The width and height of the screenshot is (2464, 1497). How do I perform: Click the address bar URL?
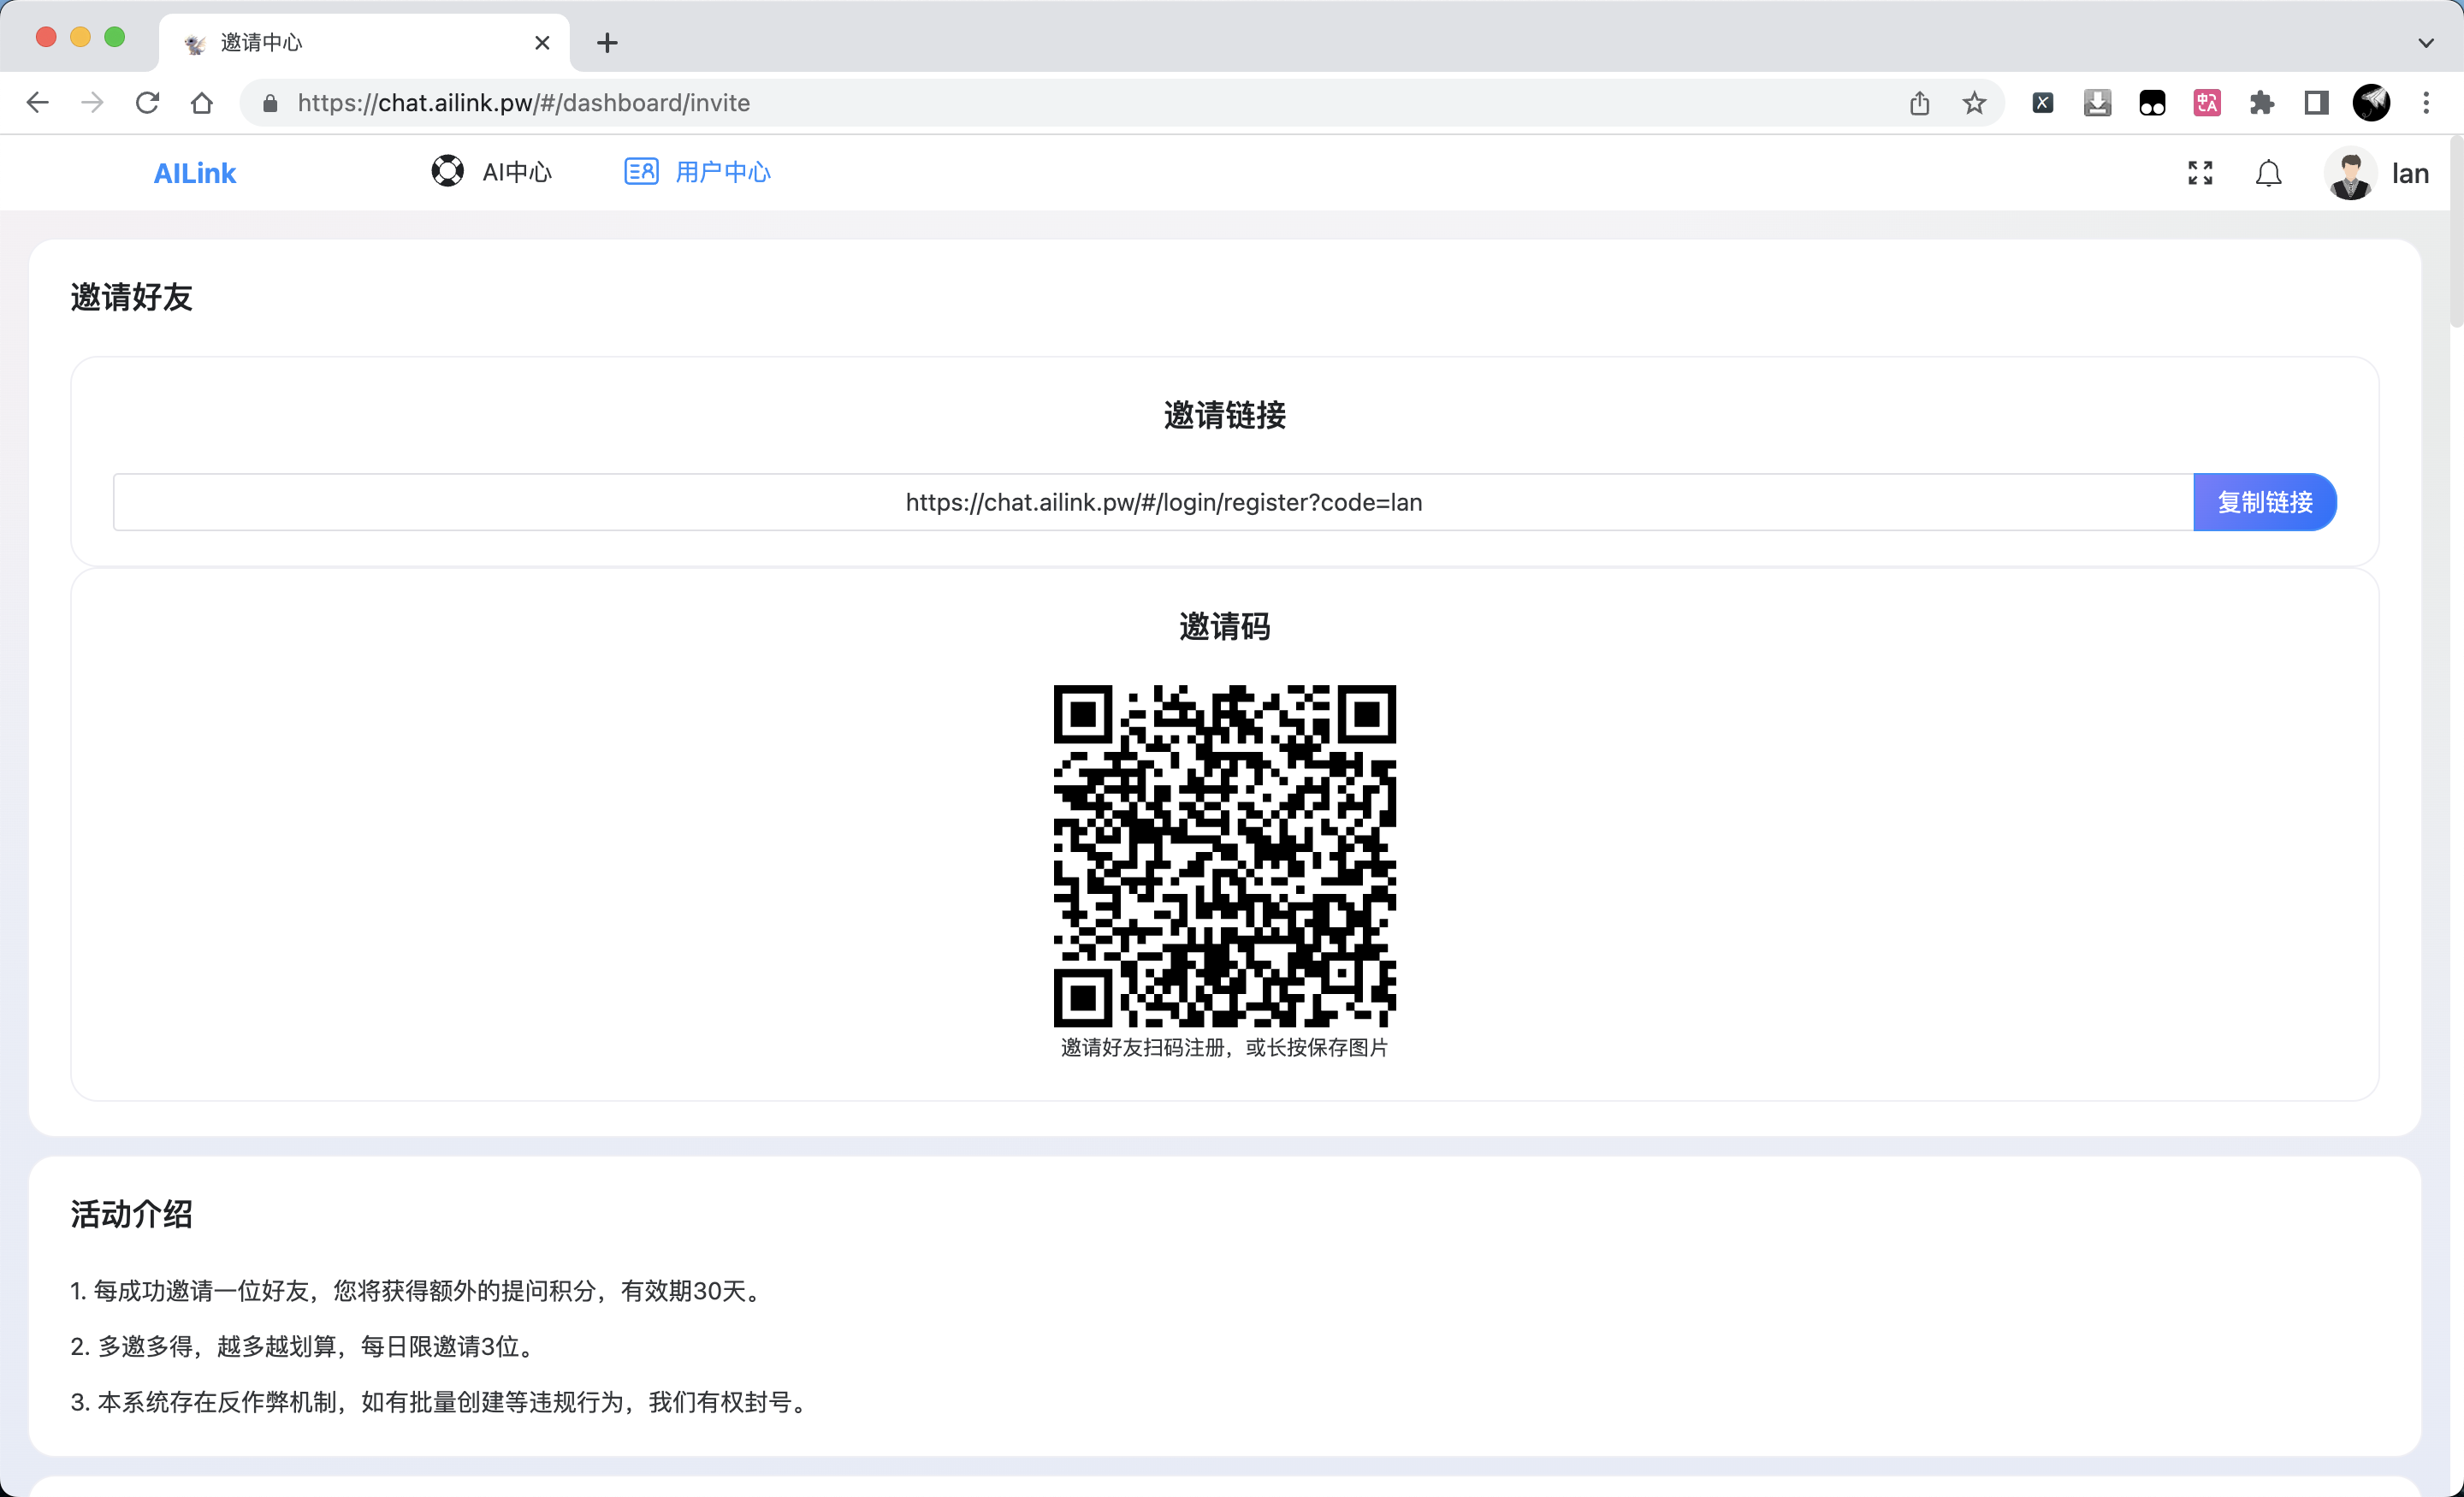[x=524, y=103]
